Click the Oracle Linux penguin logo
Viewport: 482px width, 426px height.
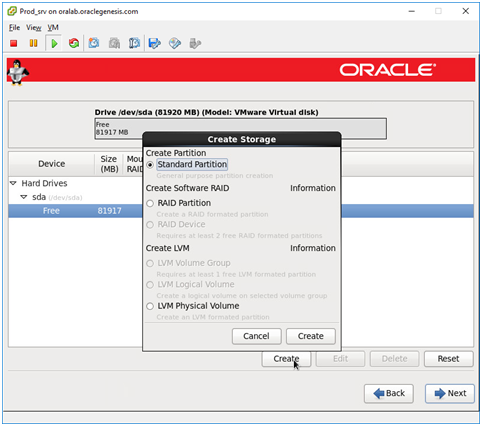17,72
